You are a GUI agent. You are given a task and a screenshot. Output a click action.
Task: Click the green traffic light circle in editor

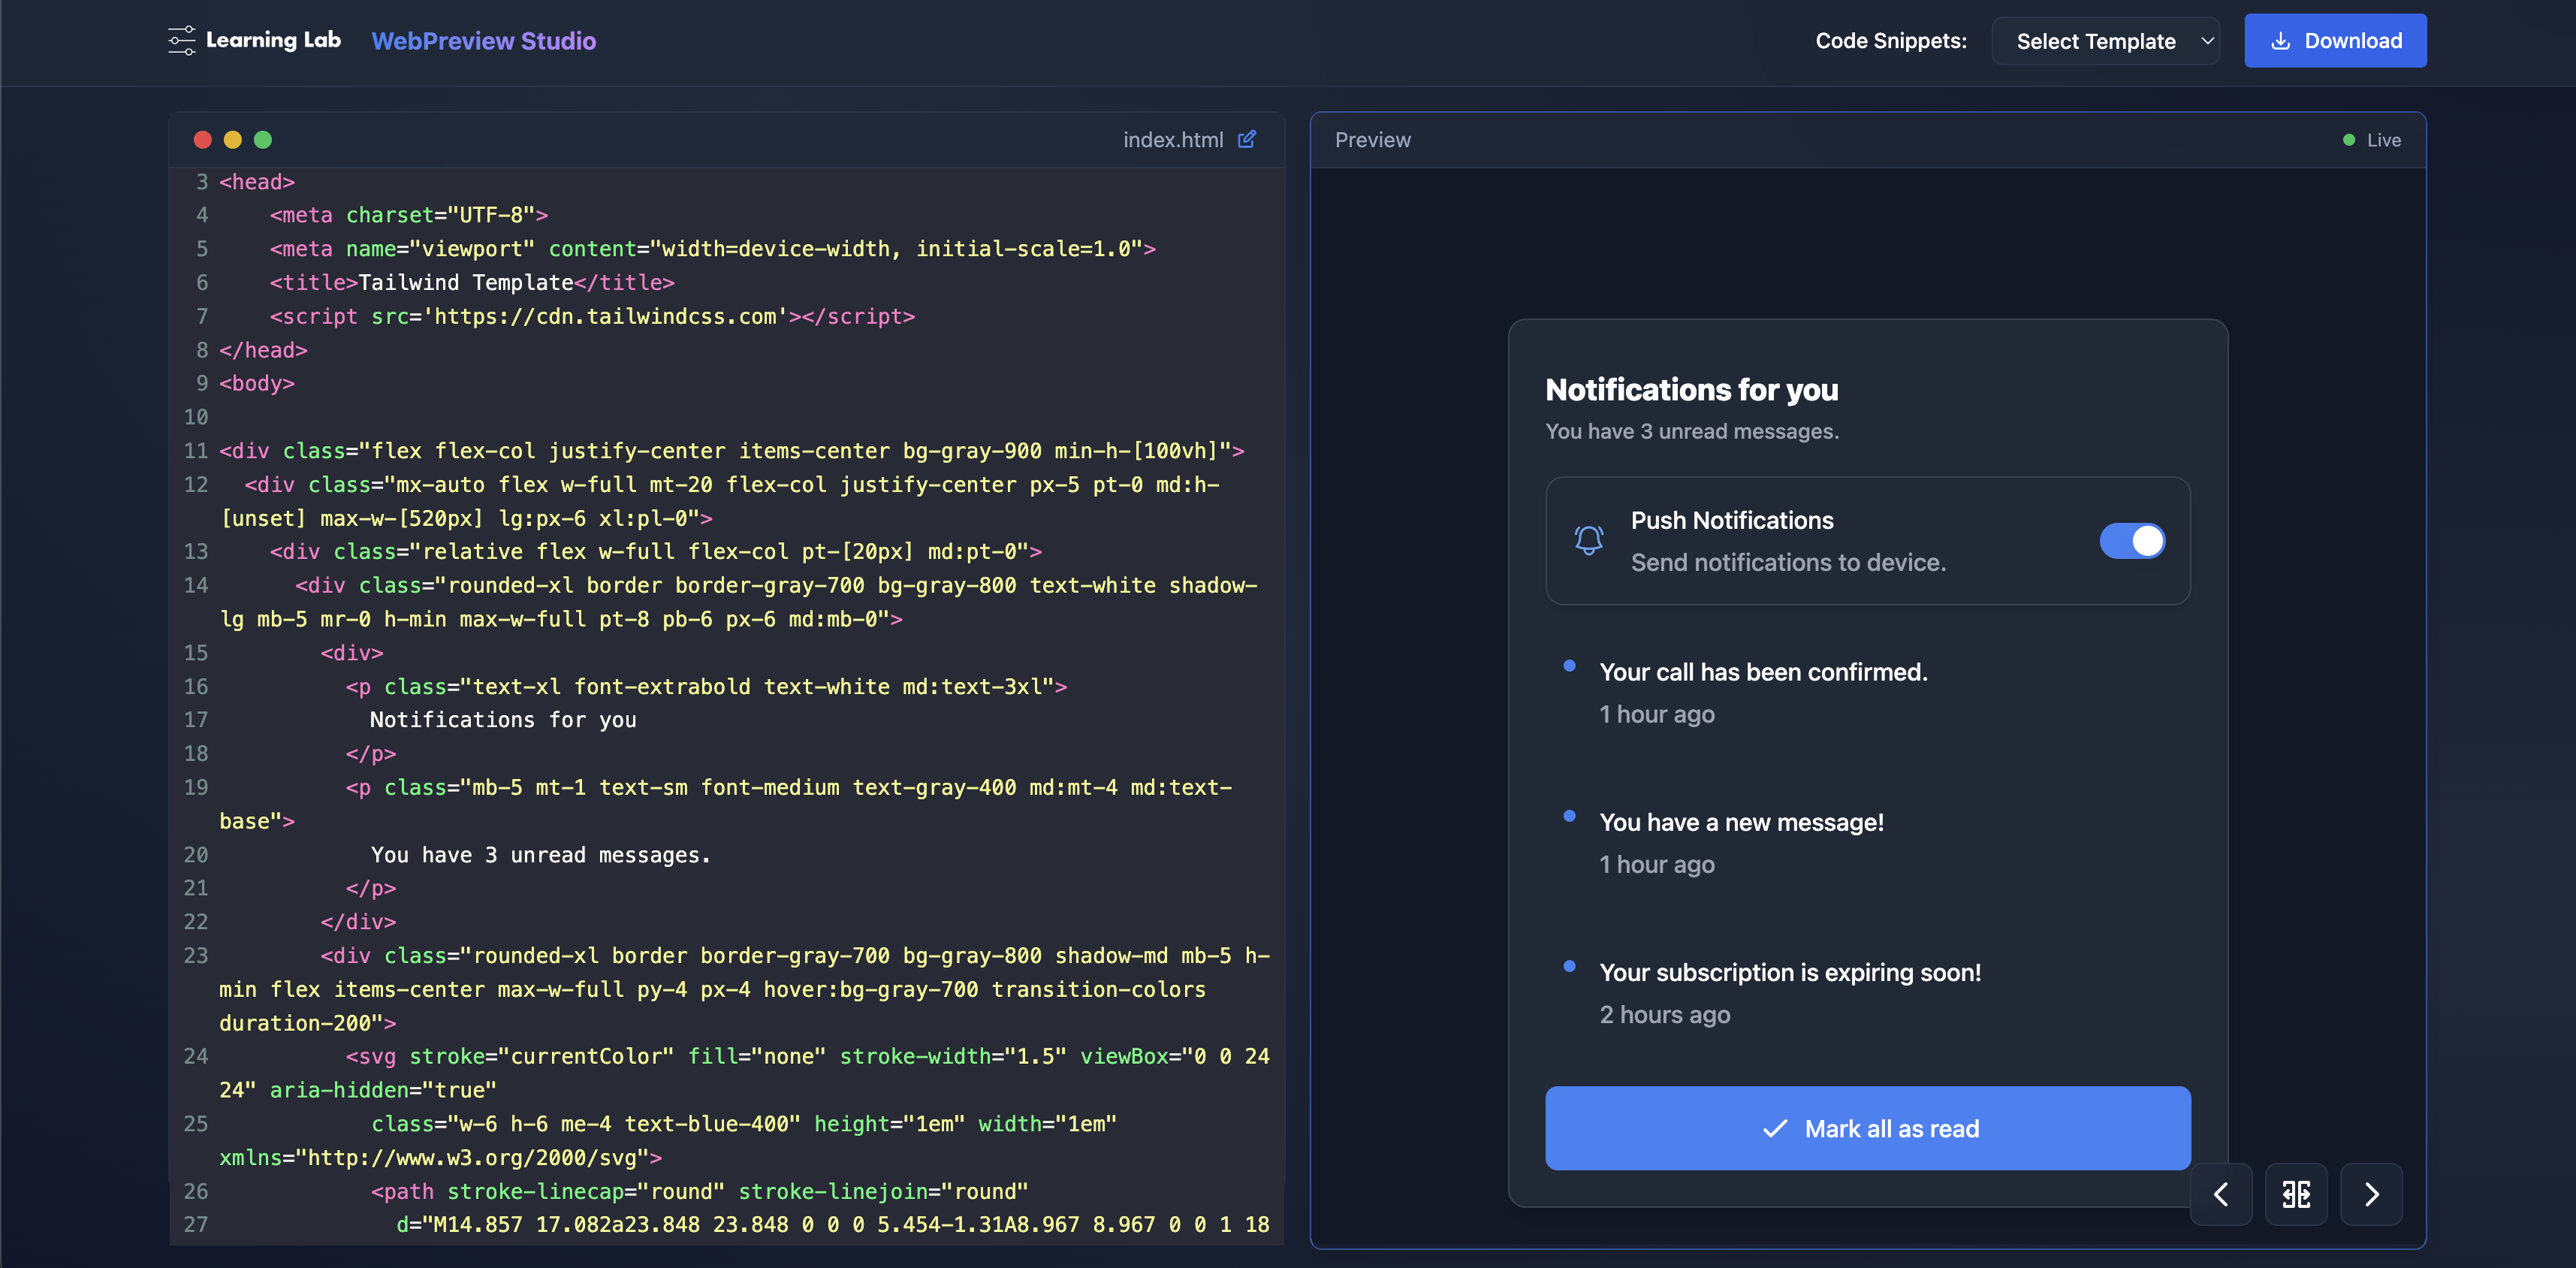(x=263, y=139)
